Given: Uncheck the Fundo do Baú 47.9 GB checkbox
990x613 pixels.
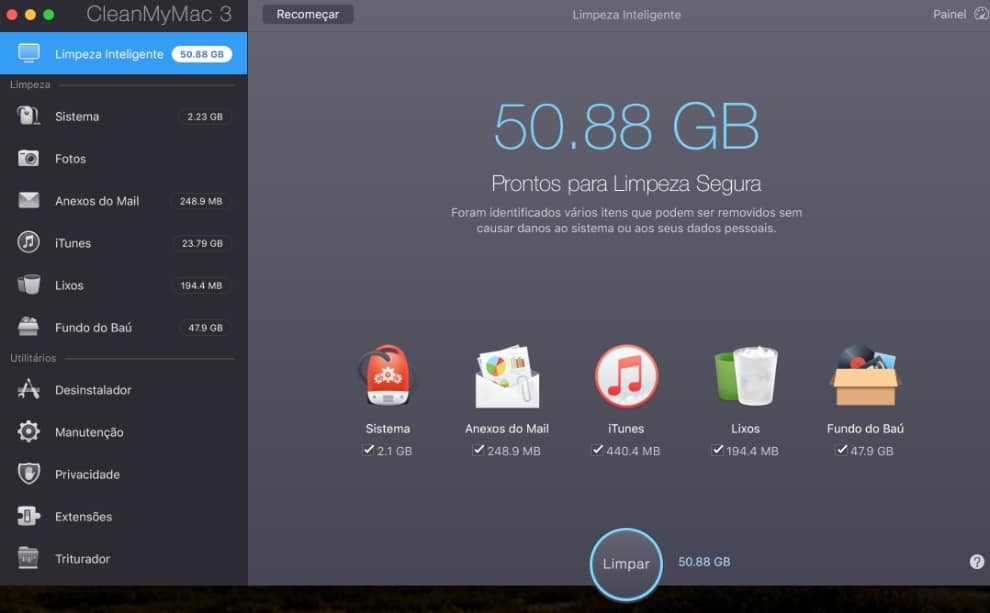Looking at the screenshot, I should pos(842,449).
